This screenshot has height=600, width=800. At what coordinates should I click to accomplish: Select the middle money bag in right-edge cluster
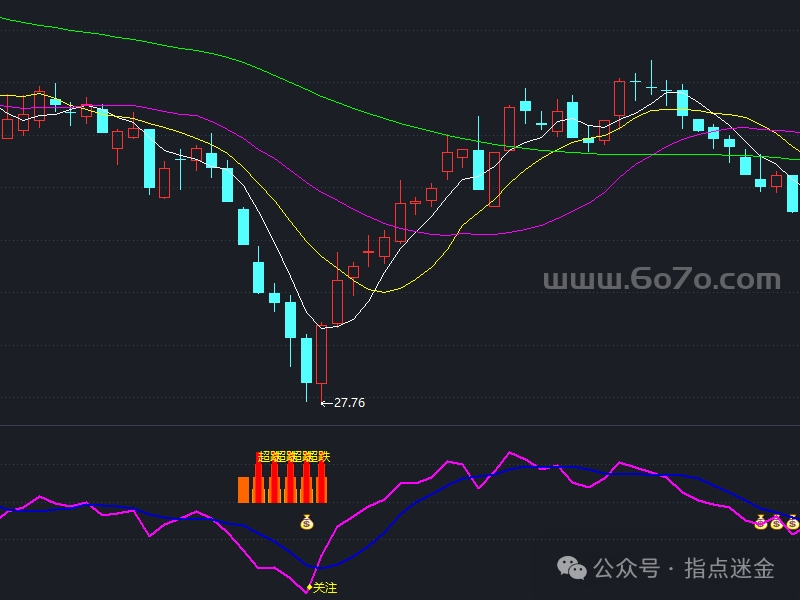click(776, 521)
